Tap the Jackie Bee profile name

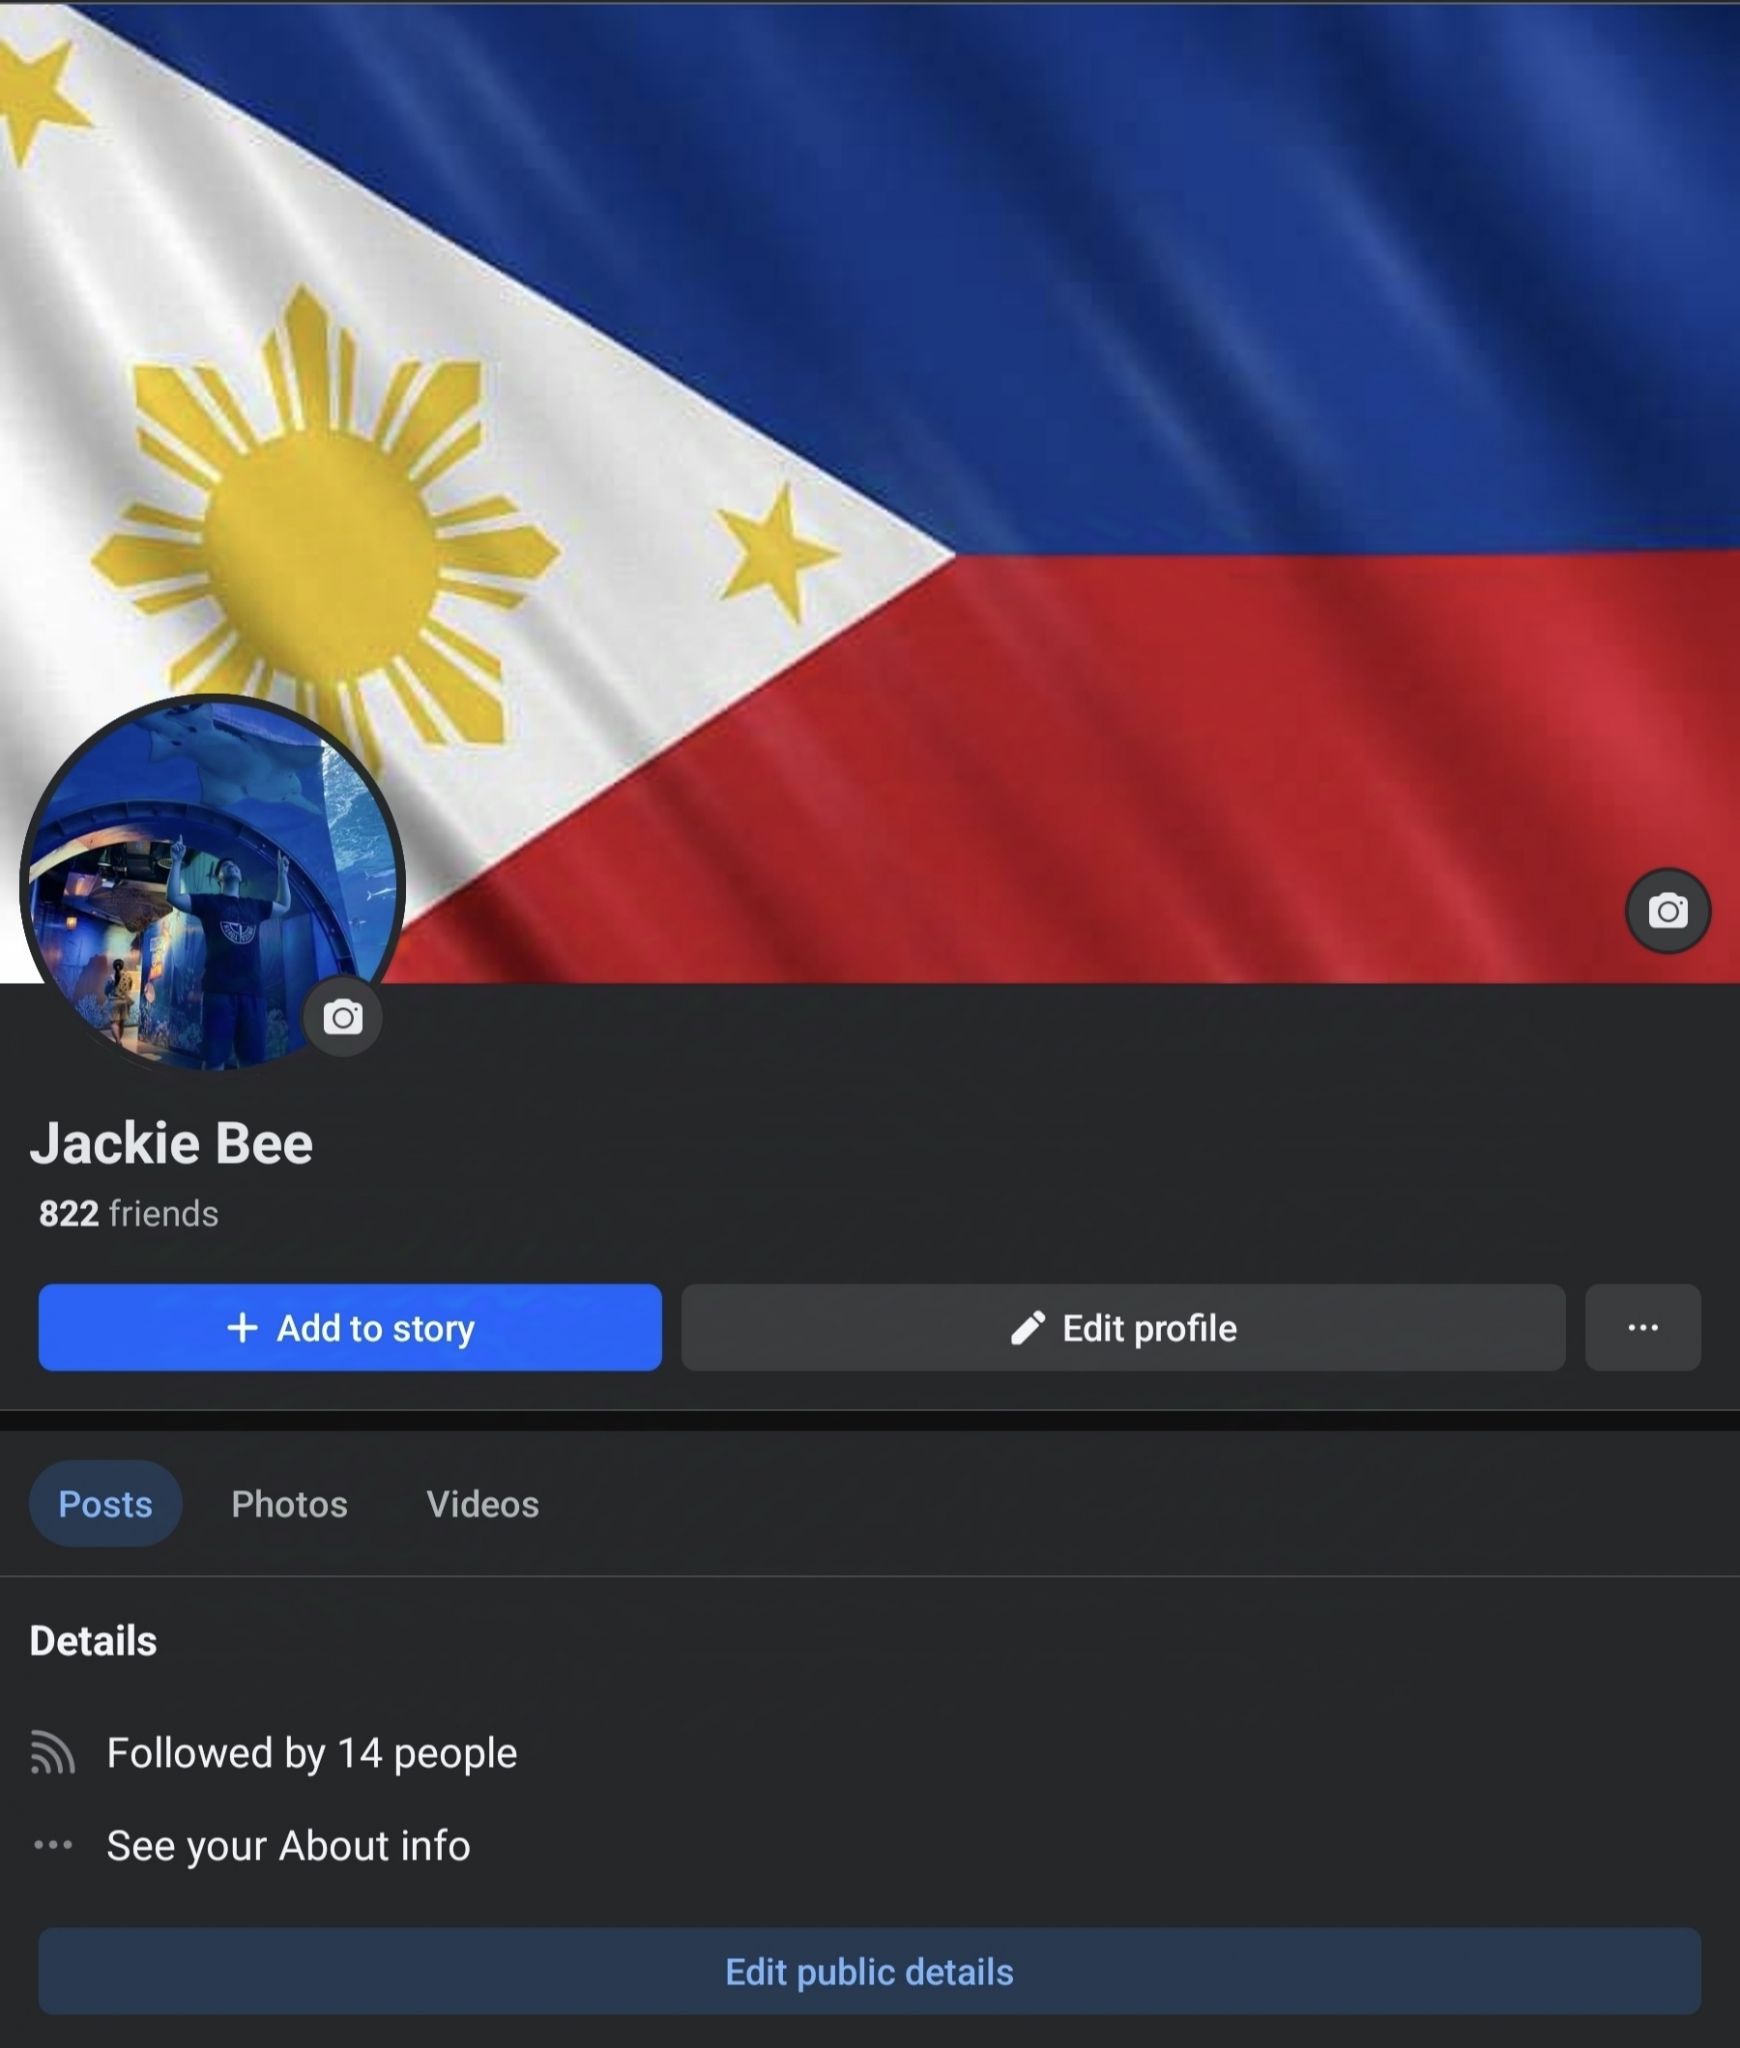click(171, 1143)
